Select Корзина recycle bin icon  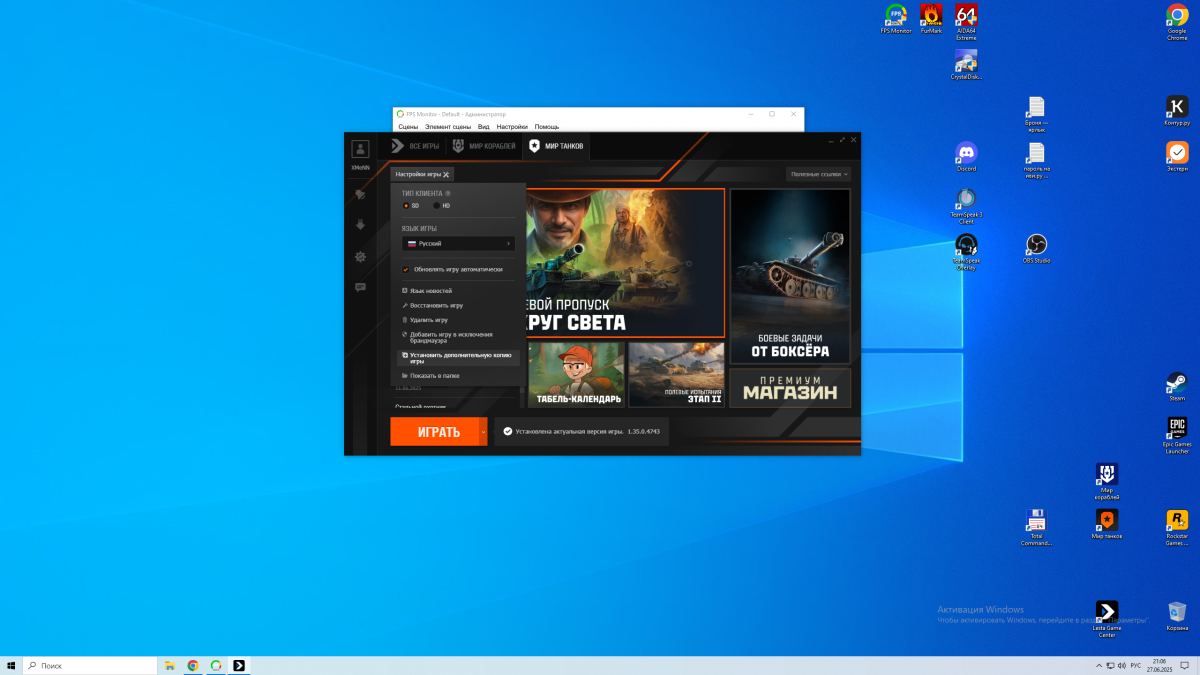coord(1177,616)
